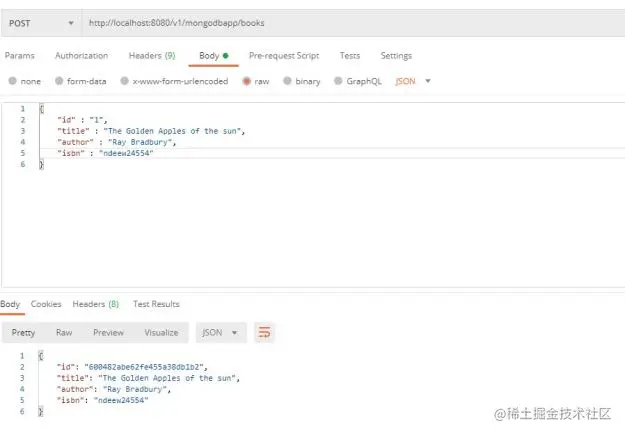This screenshot has height=435, width=625.
Task: Show the Raw response view
Action: point(64,333)
